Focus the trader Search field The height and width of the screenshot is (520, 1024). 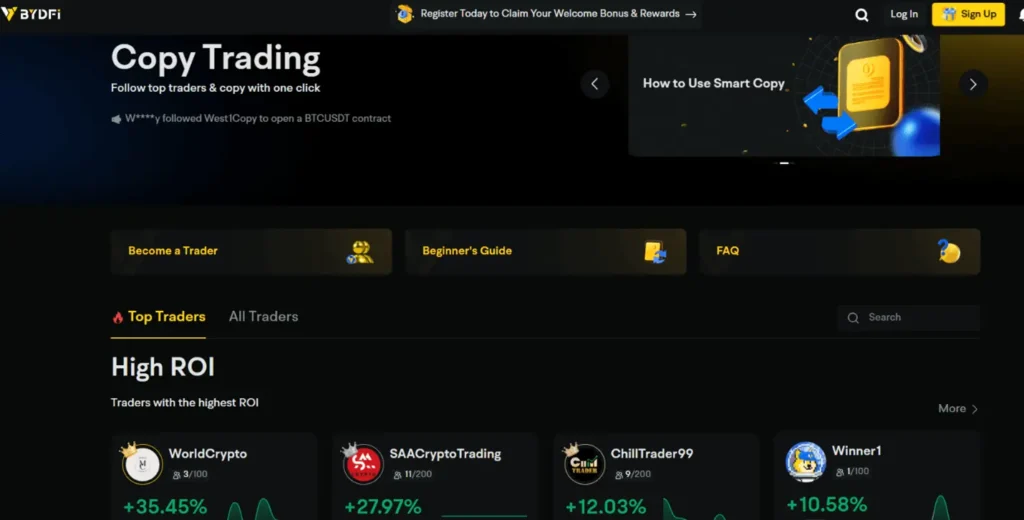908,317
